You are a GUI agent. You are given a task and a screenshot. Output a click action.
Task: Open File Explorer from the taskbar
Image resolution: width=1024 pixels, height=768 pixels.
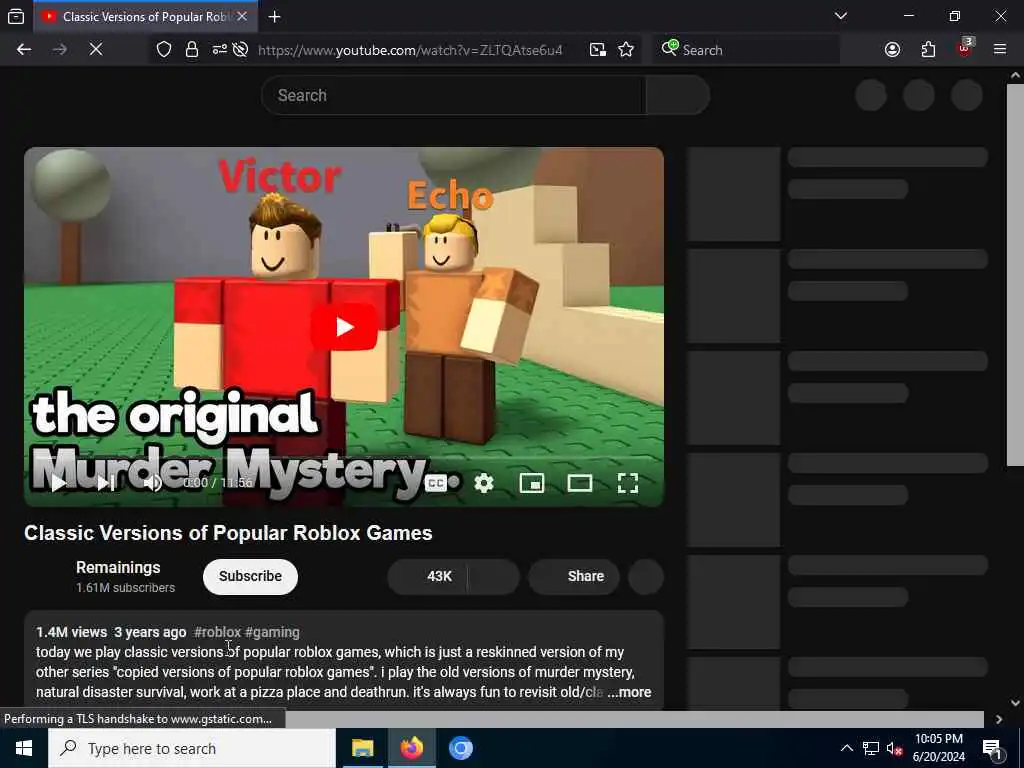[x=362, y=748]
